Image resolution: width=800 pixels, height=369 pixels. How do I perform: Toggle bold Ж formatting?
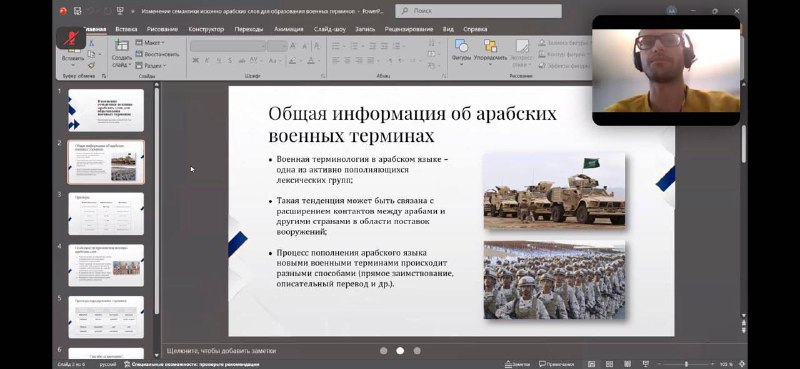[195, 61]
